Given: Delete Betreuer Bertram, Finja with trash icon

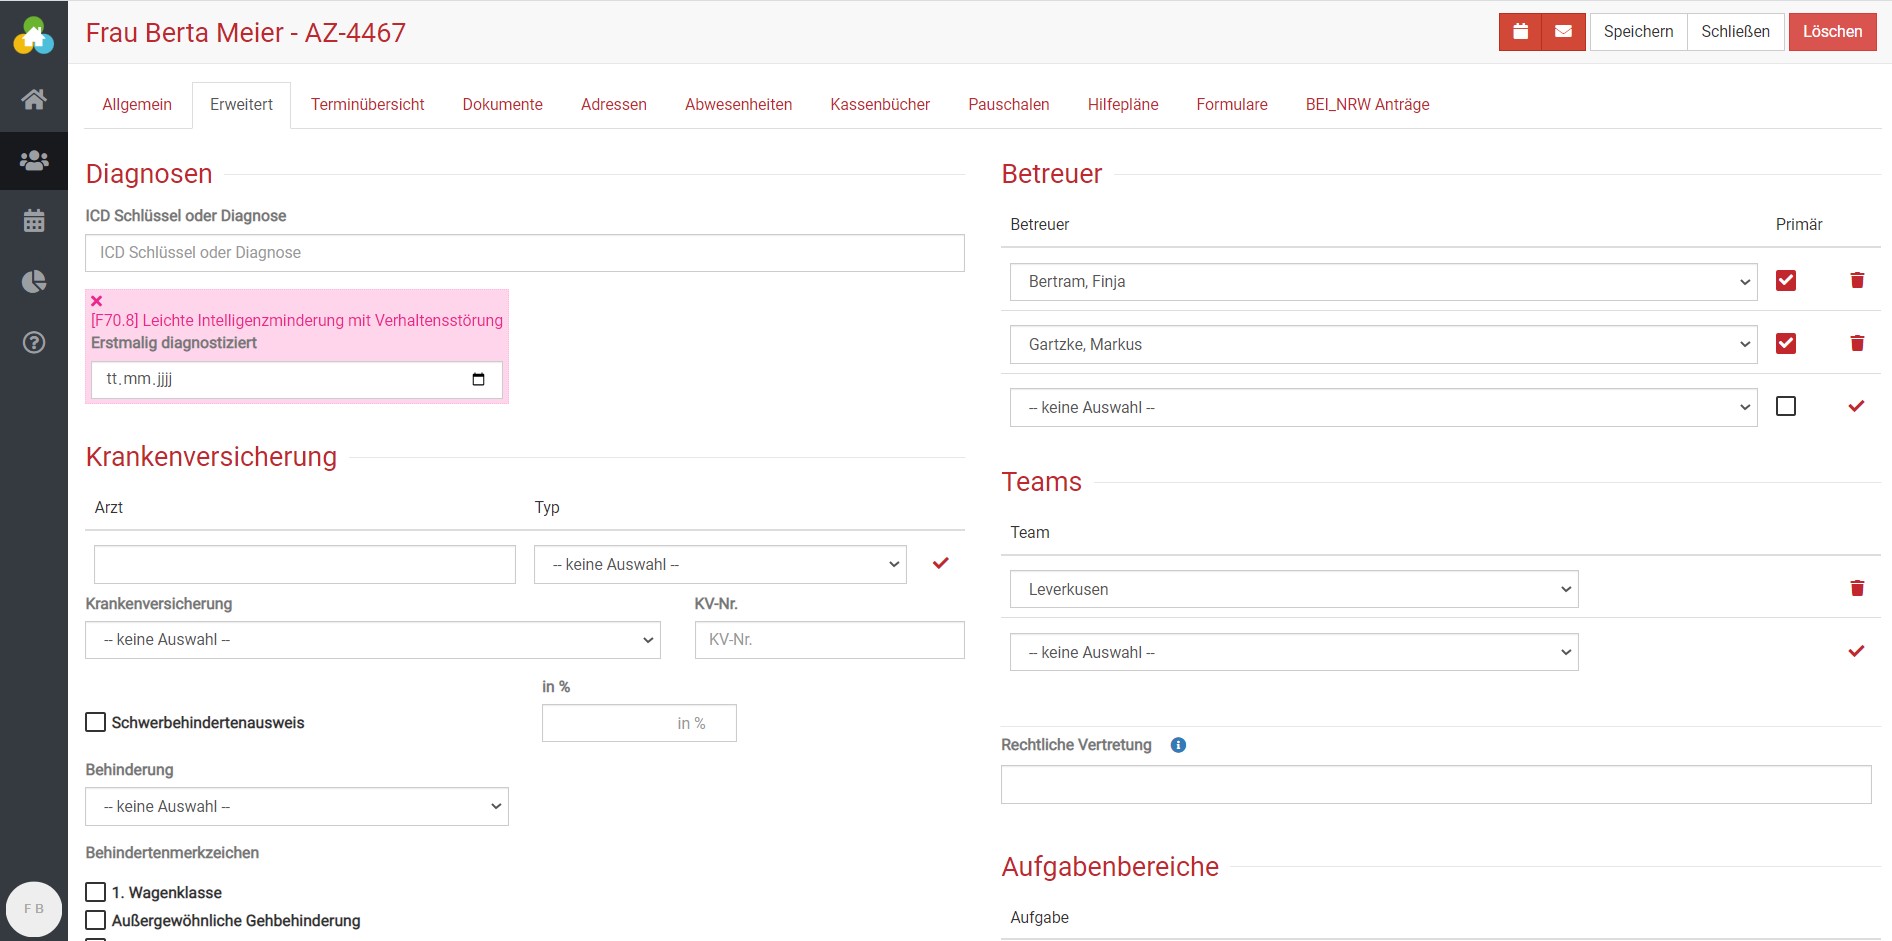Looking at the screenshot, I should (1856, 281).
